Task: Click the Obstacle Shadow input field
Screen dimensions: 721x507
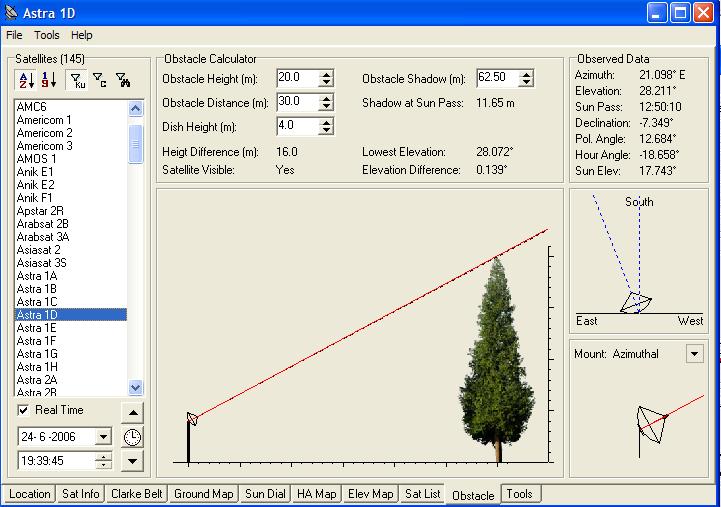Action: tap(498, 78)
